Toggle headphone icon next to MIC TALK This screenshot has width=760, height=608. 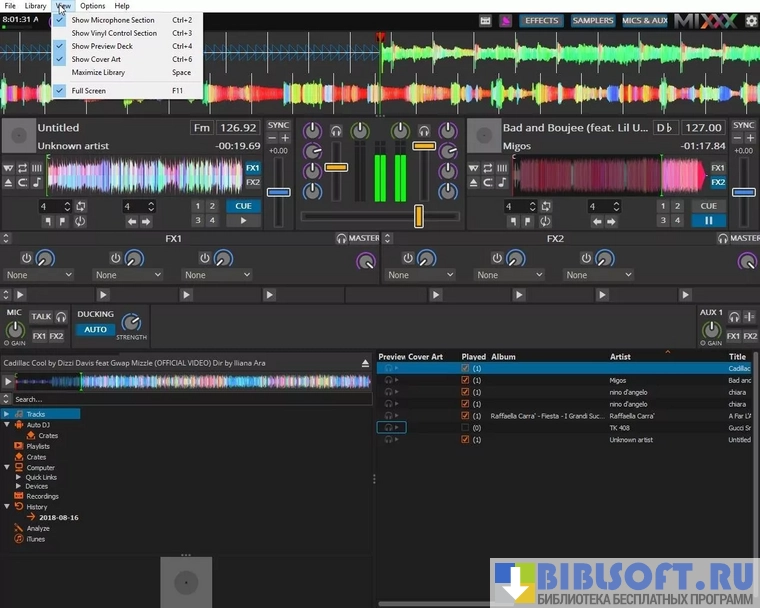point(61,317)
